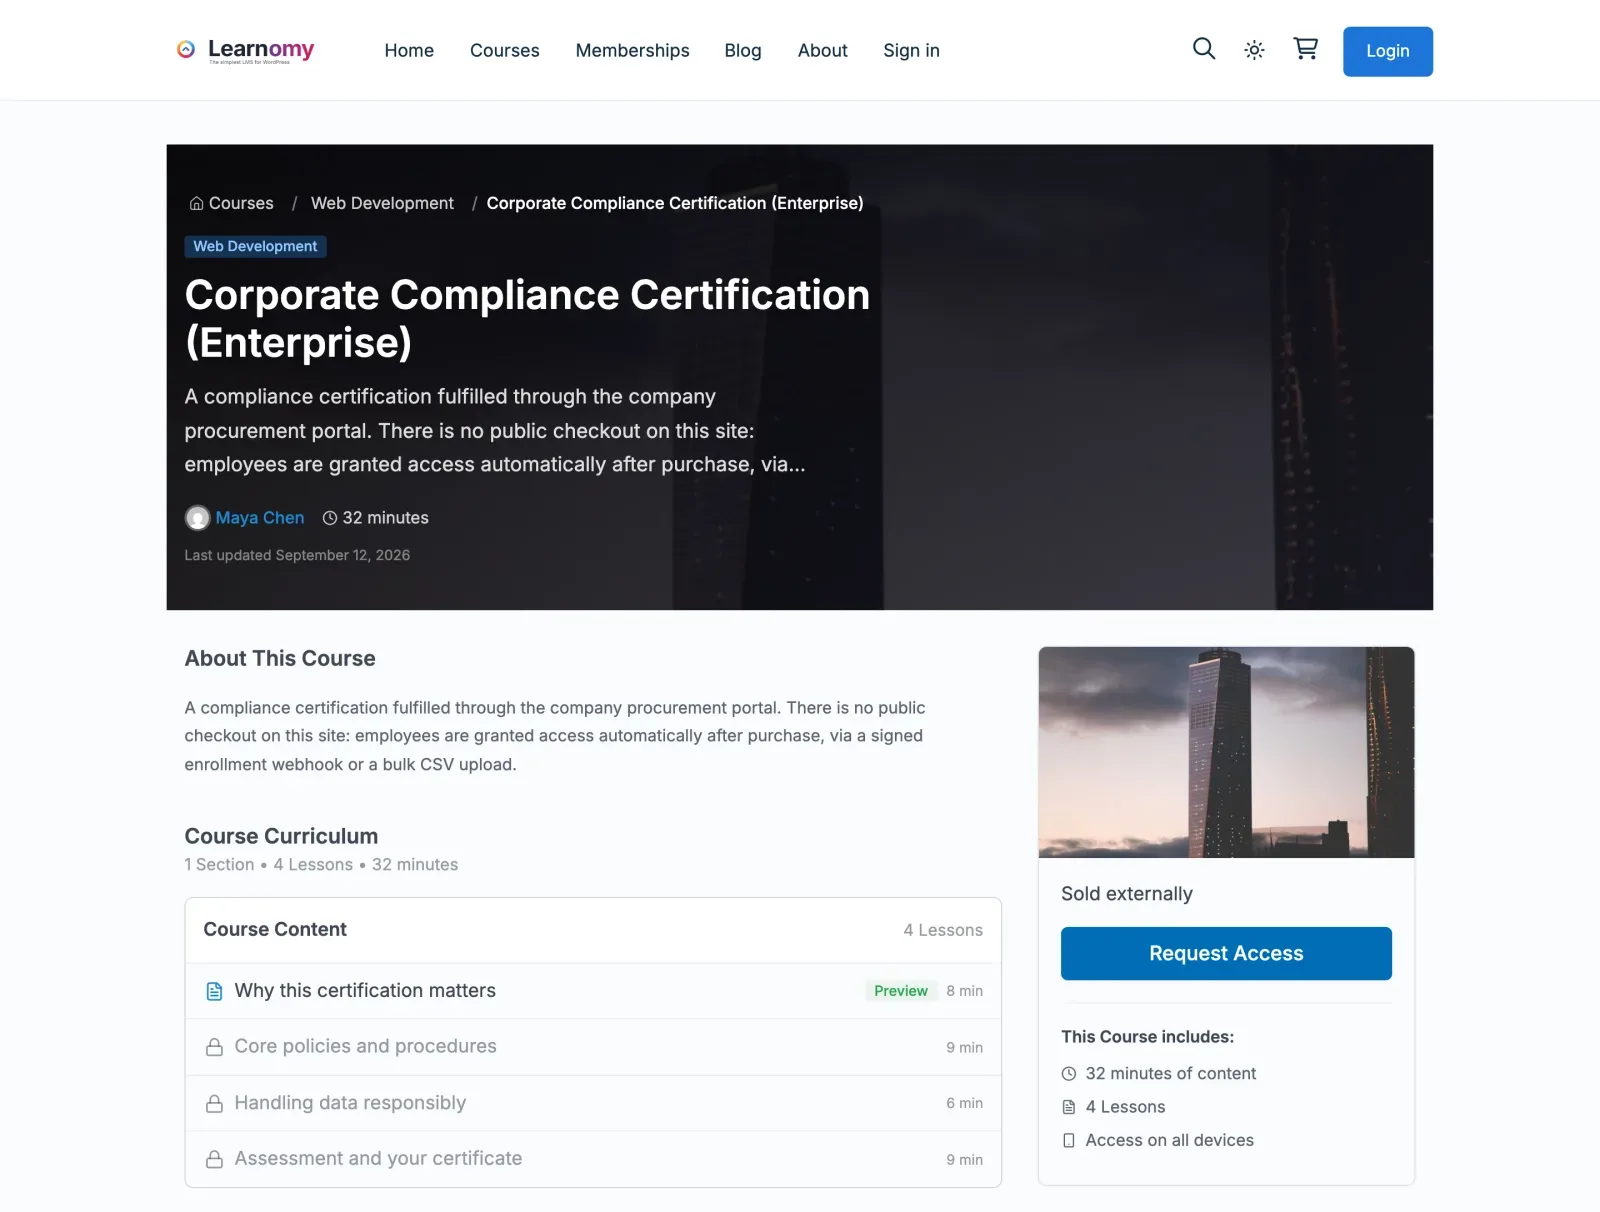Click lock icon for Handling data lesson
This screenshot has width=1600, height=1212.
tap(214, 1104)
